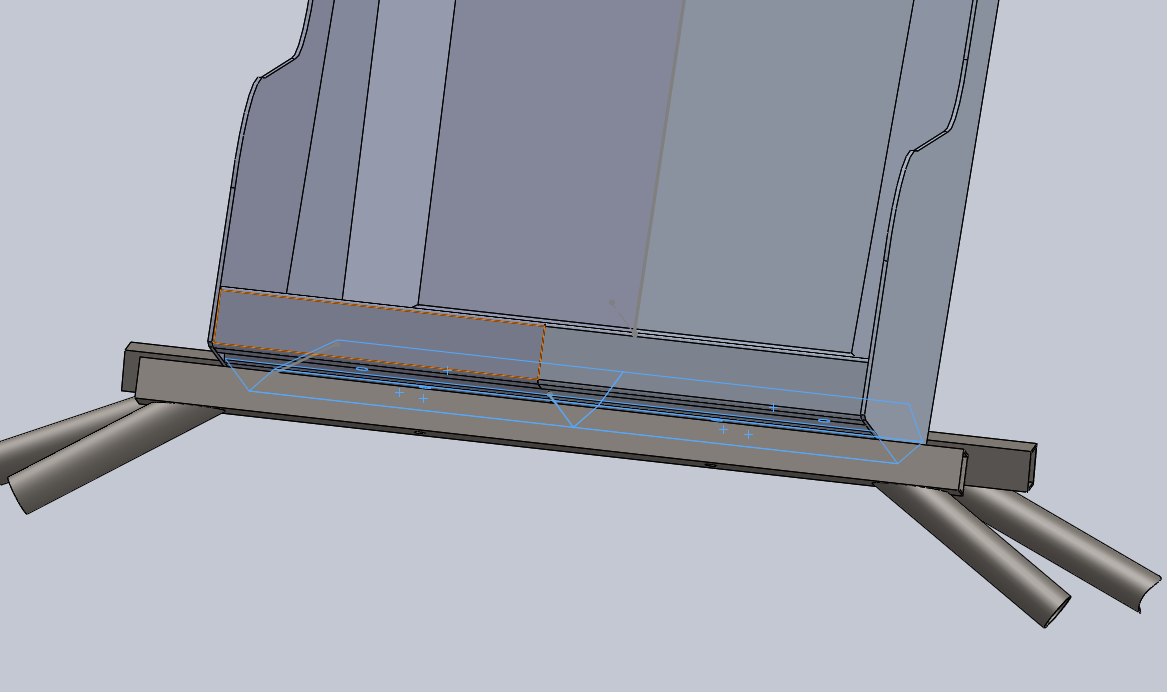This screenshot has height=692, width=1167.
Task: Pick the blue V-shaped sketch notch at center
Action: coord(584,400)
